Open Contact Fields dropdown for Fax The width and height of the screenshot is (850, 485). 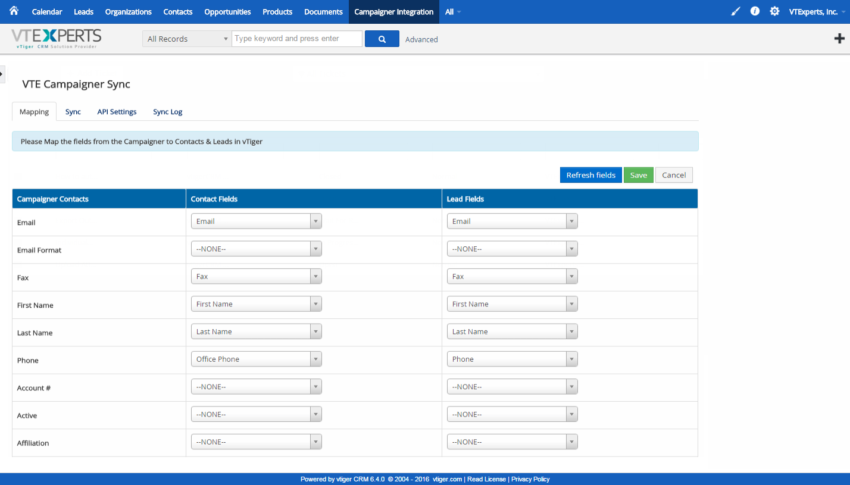click(256, 276)
